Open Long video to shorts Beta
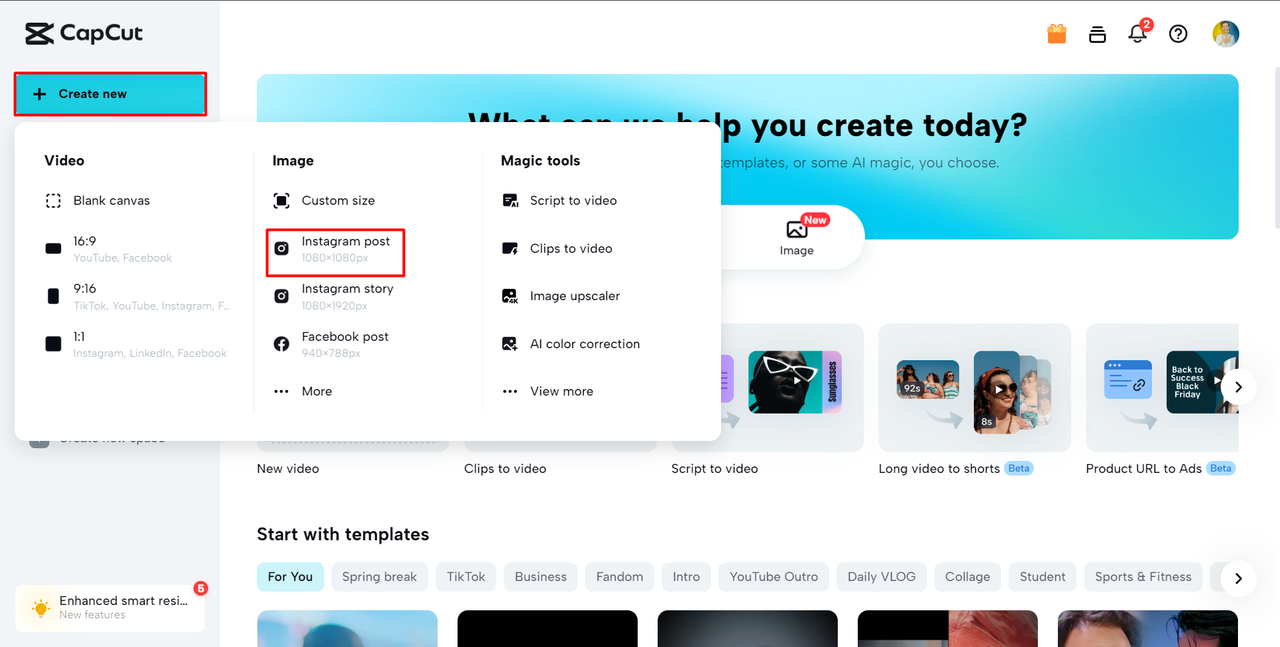 coord(956,469)
